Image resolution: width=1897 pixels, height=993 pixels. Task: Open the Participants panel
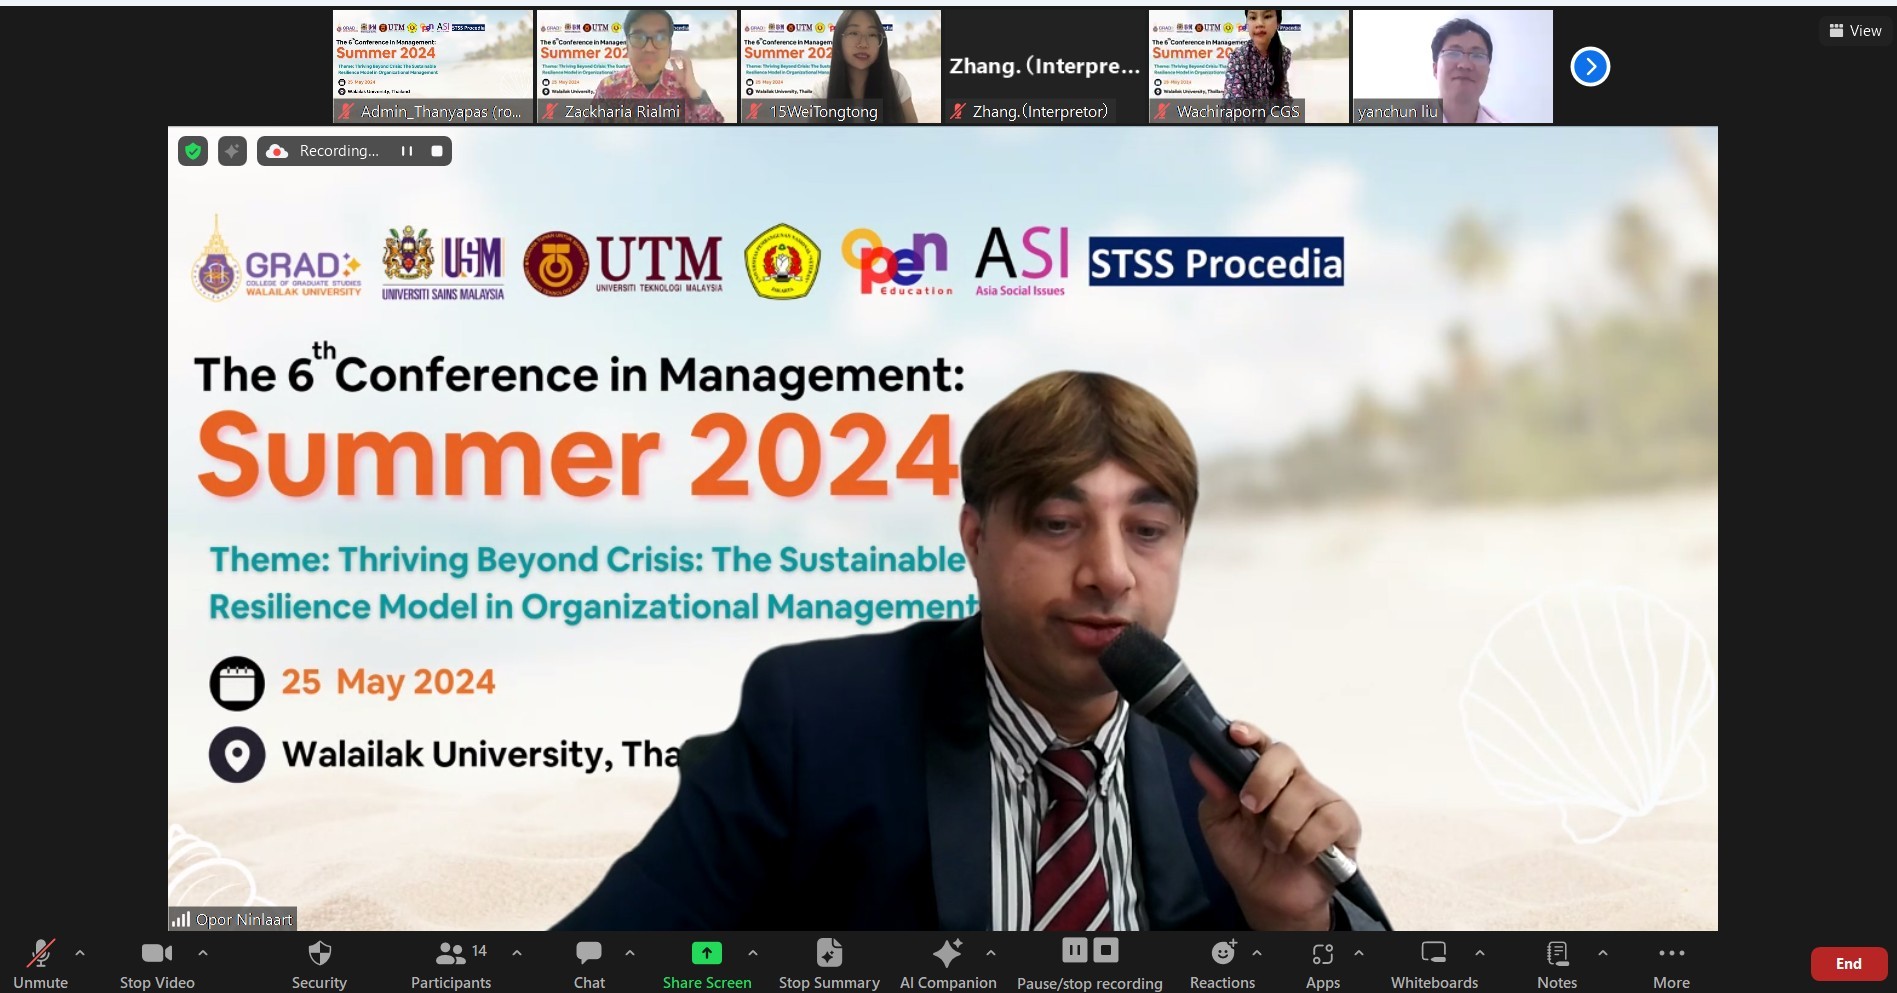451,964
